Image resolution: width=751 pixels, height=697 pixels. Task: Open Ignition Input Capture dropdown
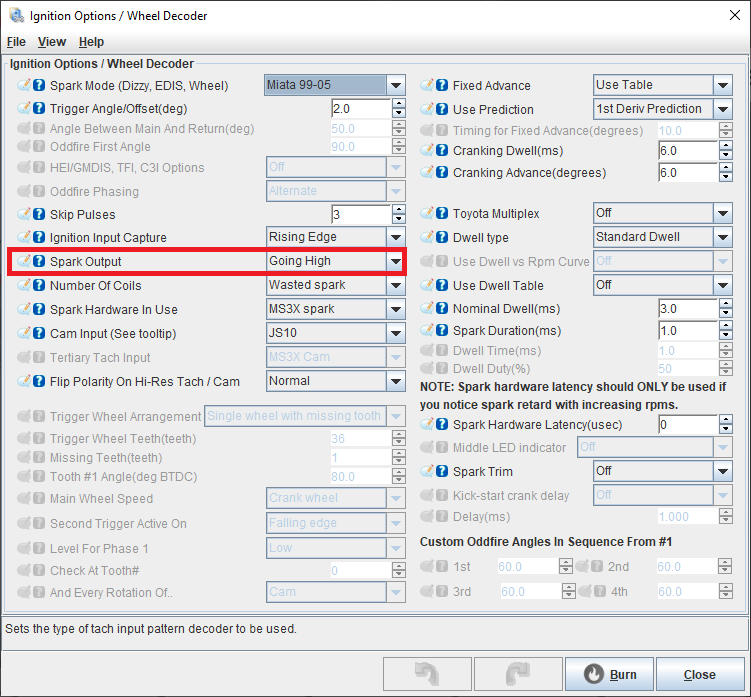[x=396, y=237]
